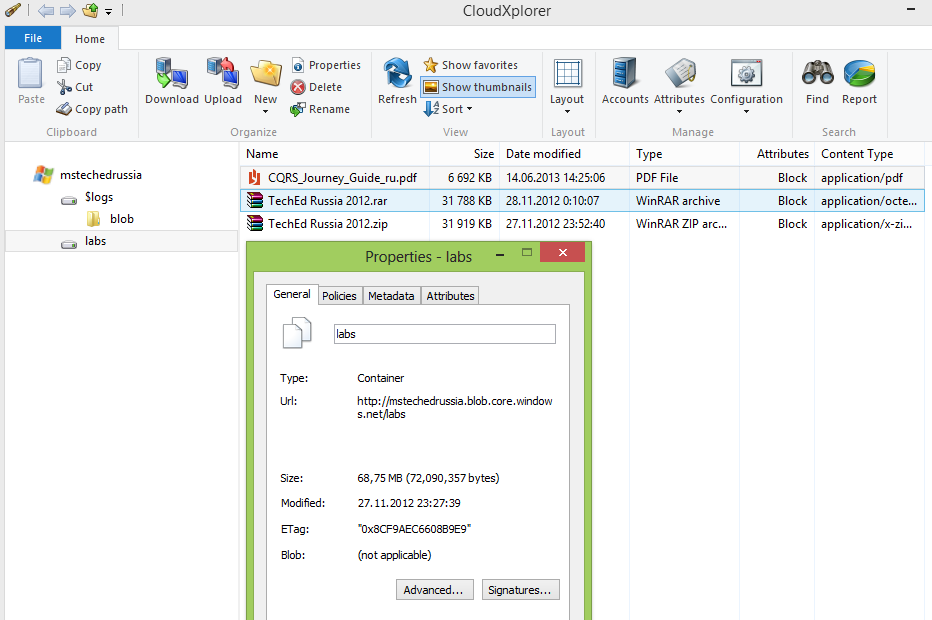Click the Refresh icon
932x620 pixels.
click(397, 74)
